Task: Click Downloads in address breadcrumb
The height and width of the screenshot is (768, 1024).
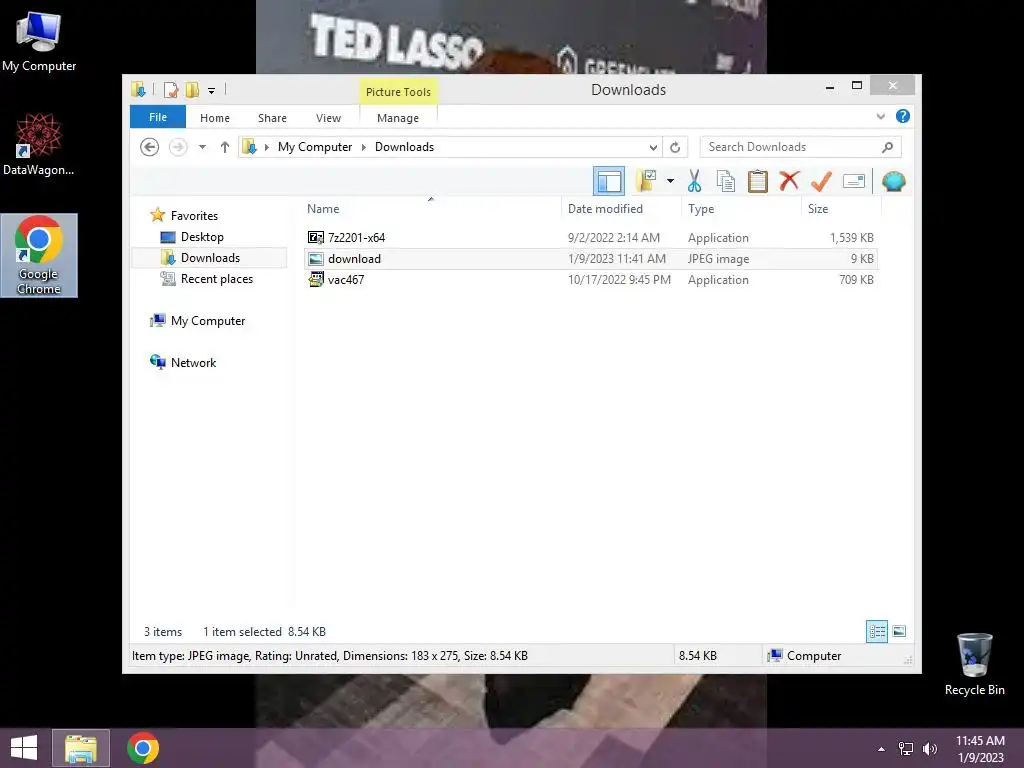Action: point(404,147)
